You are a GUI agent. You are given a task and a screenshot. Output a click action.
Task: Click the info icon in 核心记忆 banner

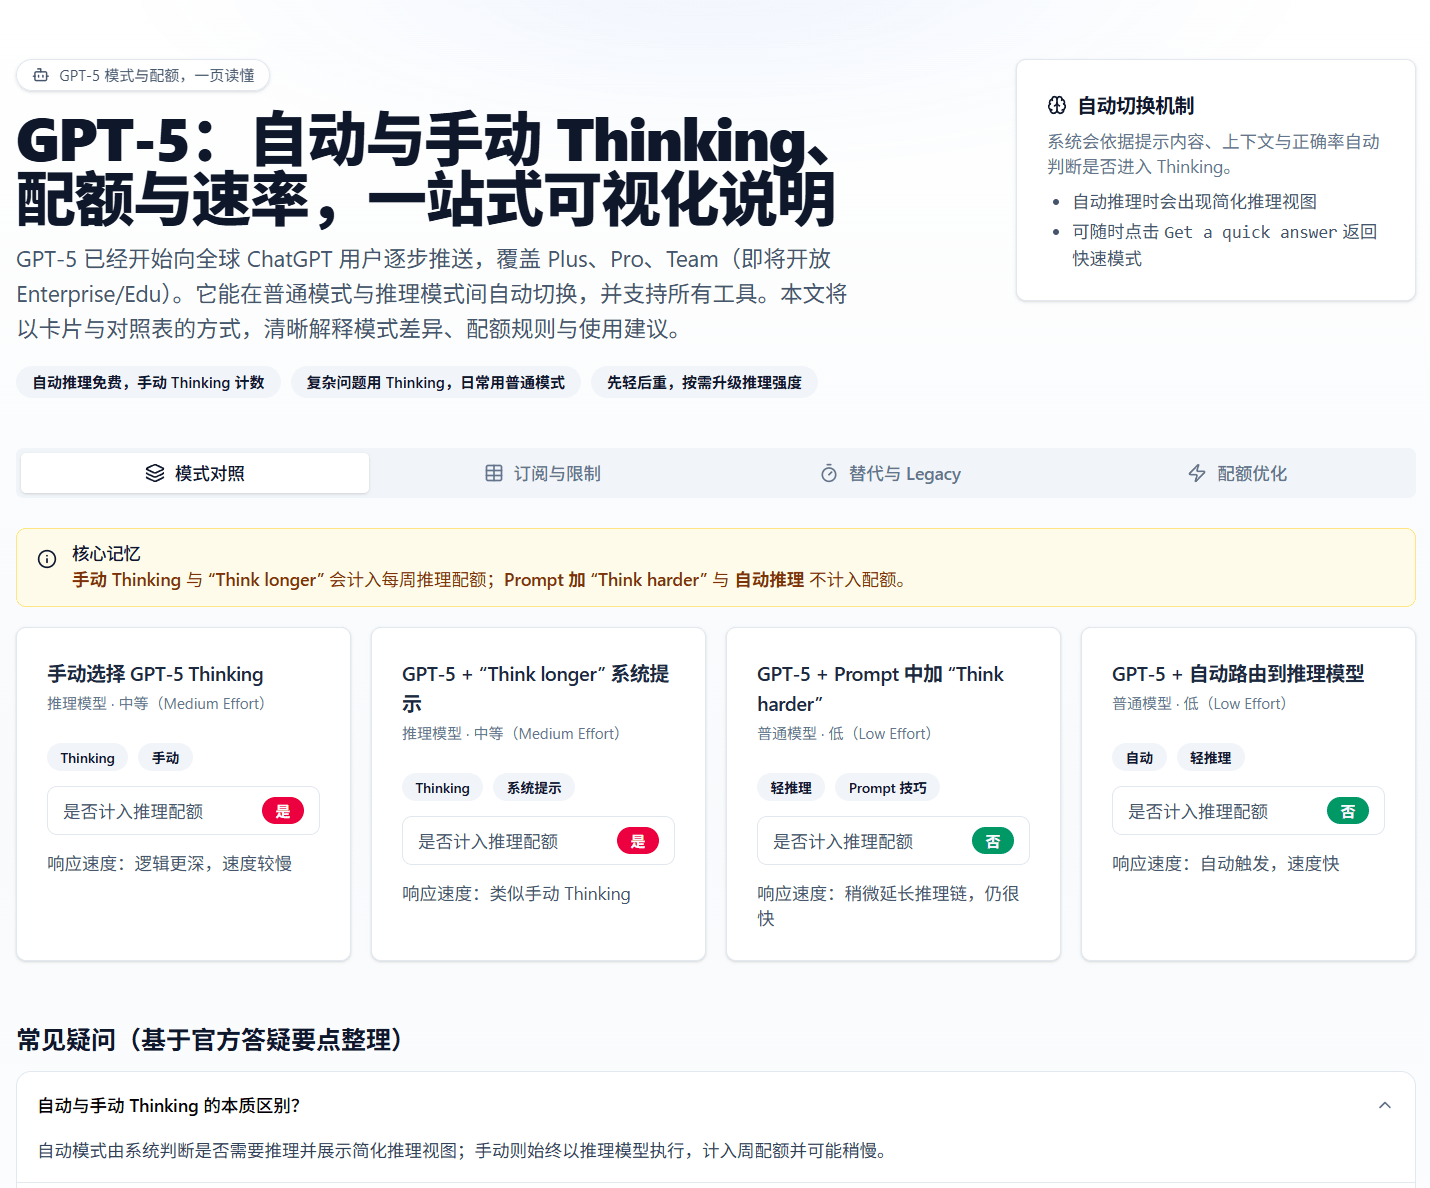click(47, 559)
